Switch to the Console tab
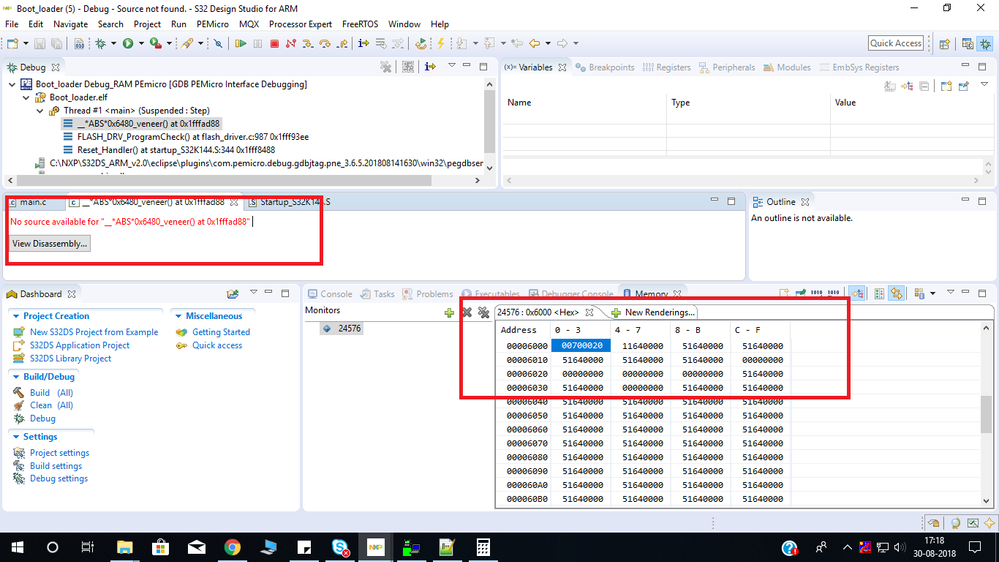Screen dimensions: 999x562 pos(329,294)
